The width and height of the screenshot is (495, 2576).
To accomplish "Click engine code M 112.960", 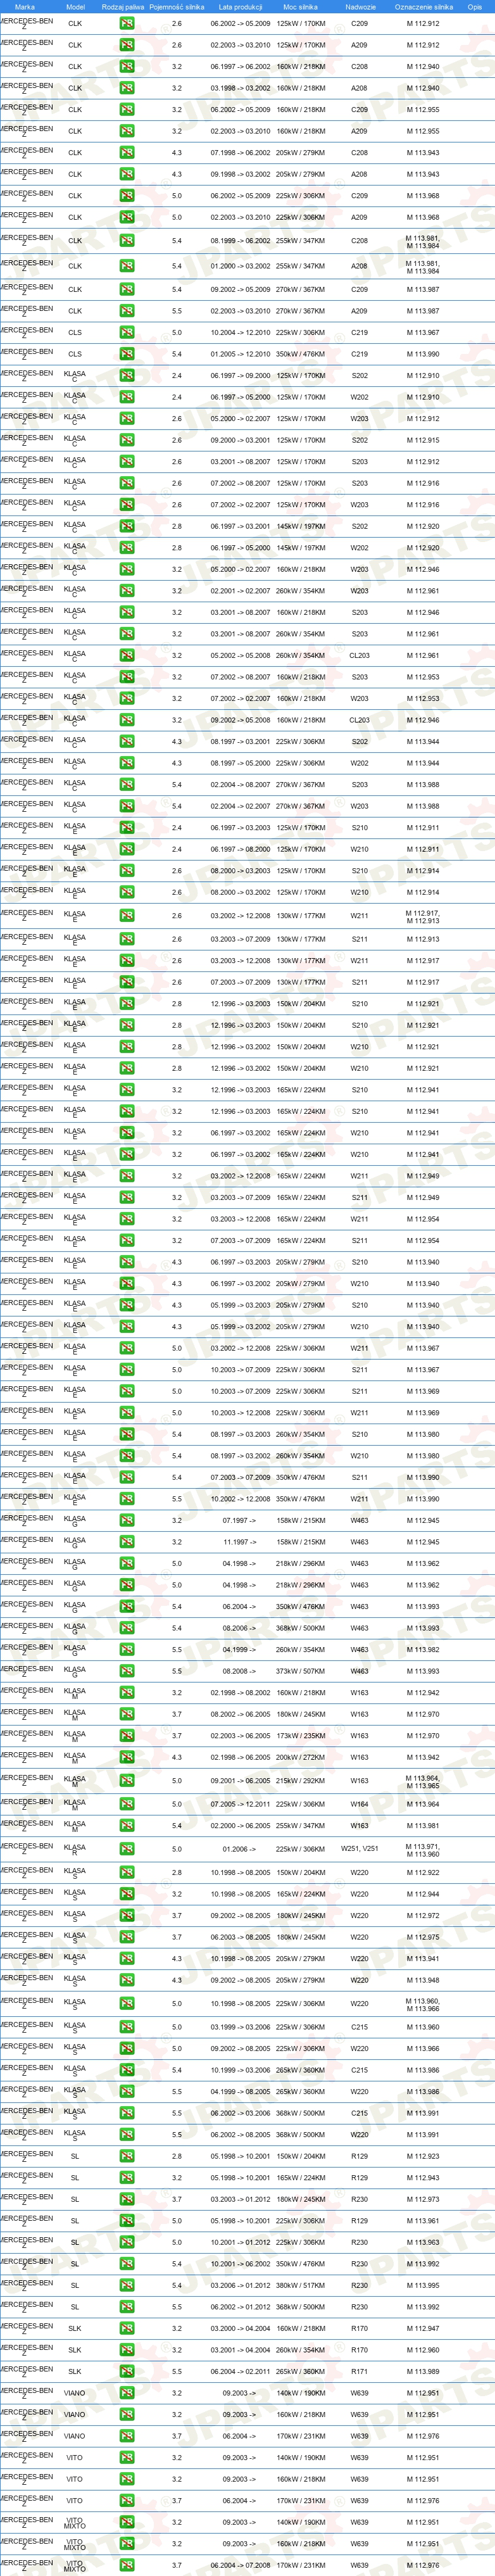I will point(423,2350).
